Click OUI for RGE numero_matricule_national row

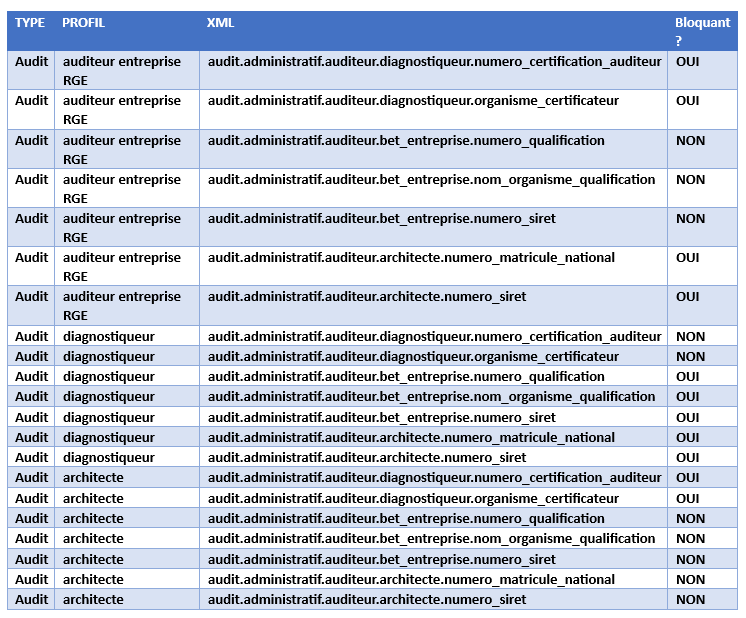[687, 258]
